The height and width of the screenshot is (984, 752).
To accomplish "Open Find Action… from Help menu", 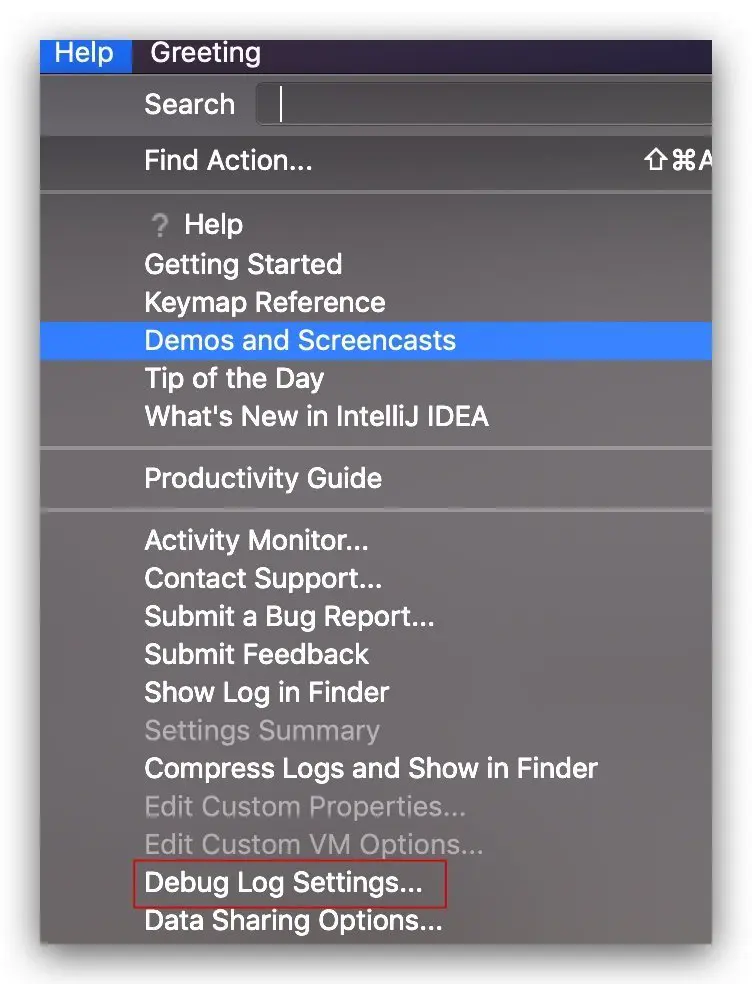I will 228,160.
